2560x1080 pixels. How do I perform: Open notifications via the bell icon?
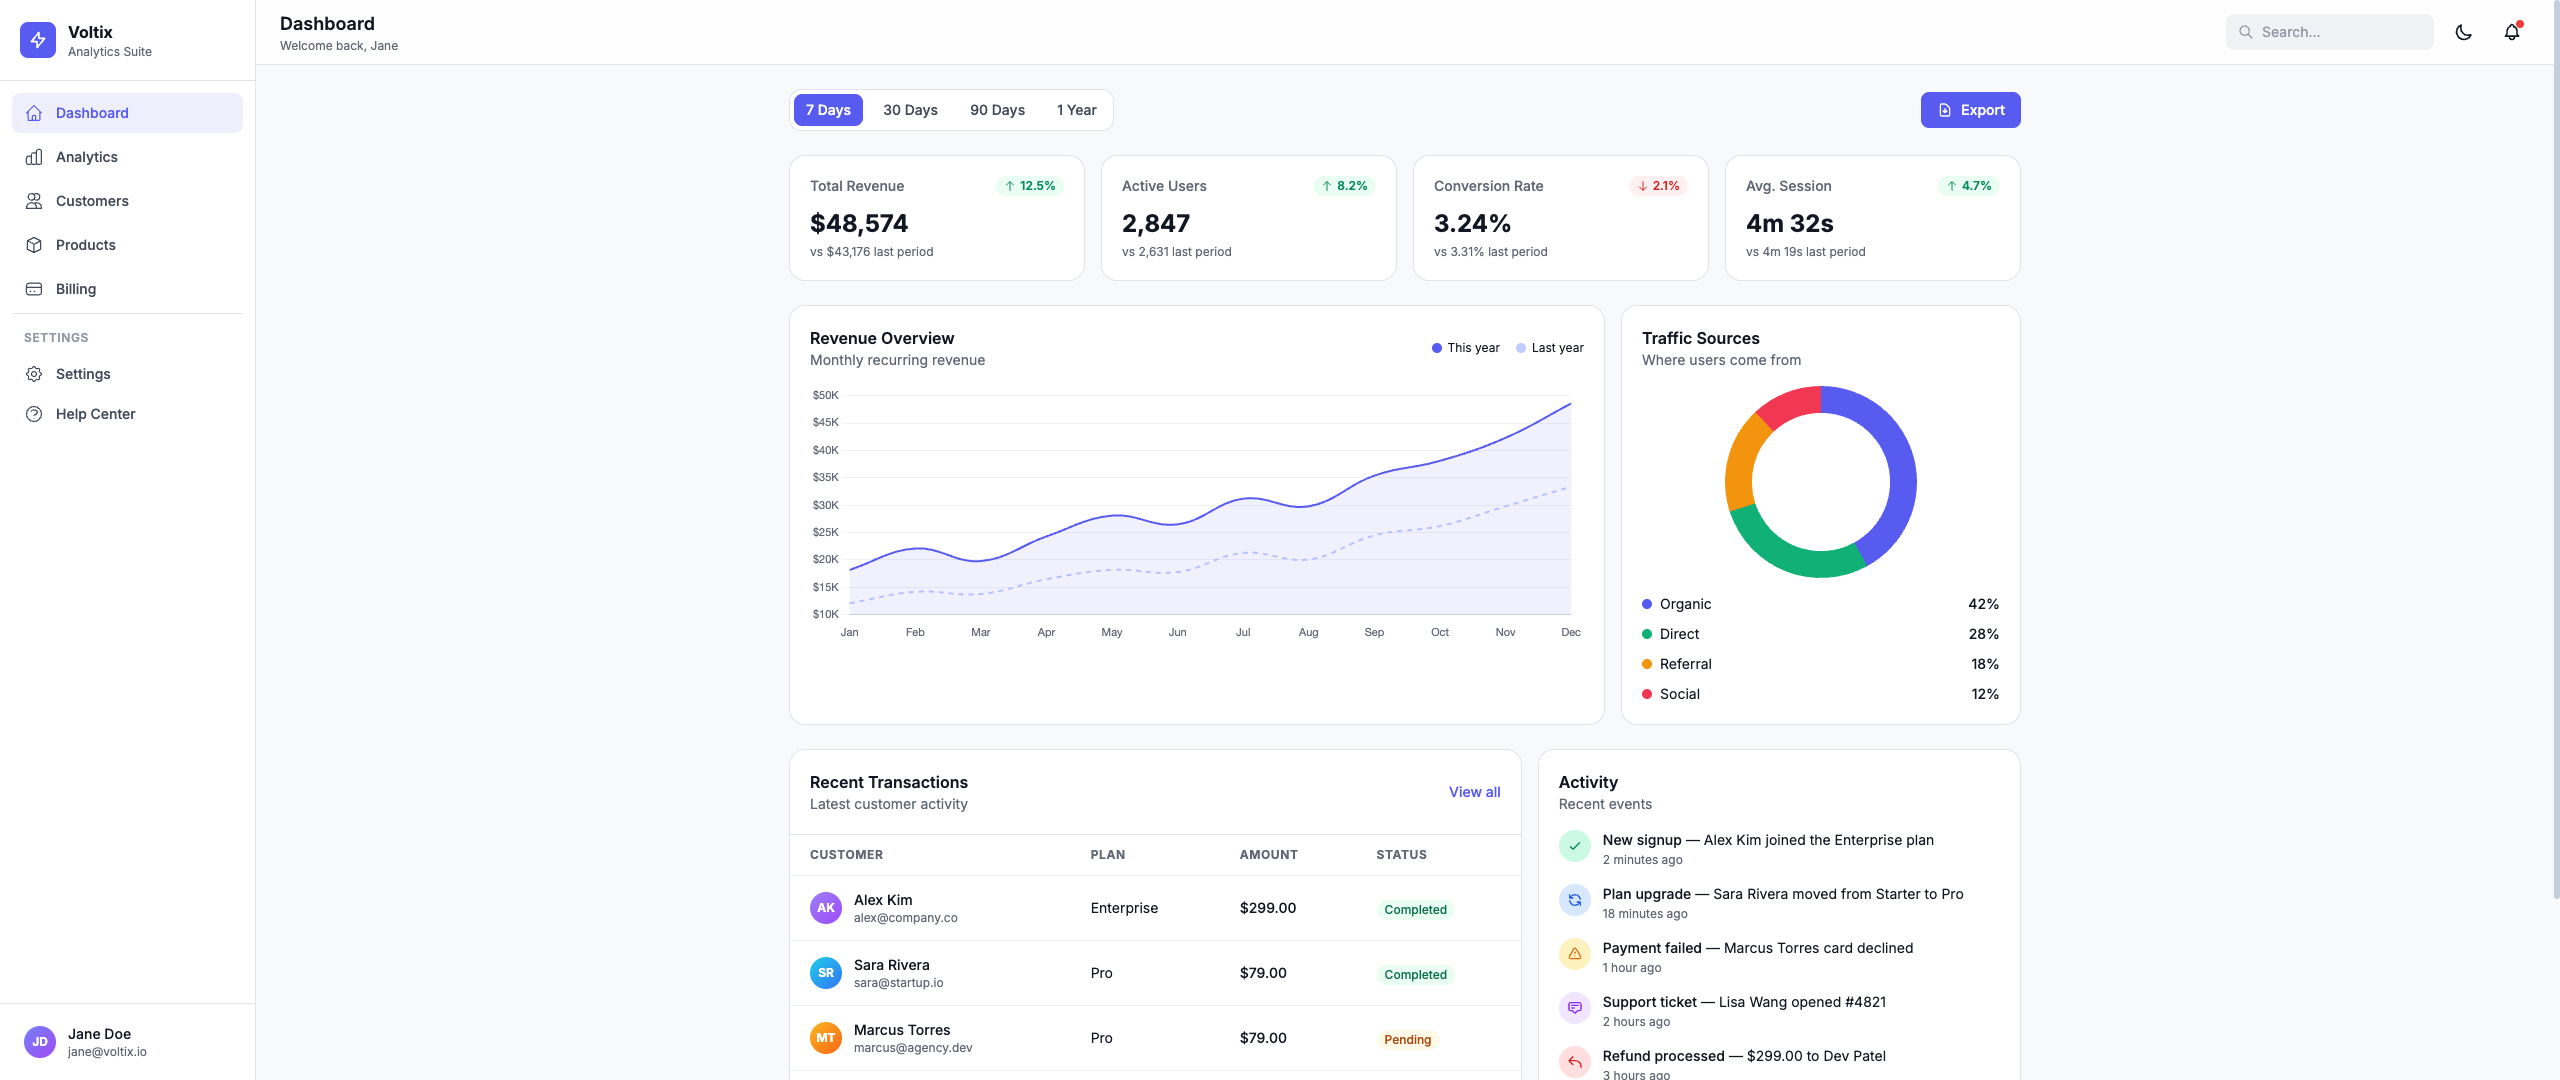[2512, 32]
